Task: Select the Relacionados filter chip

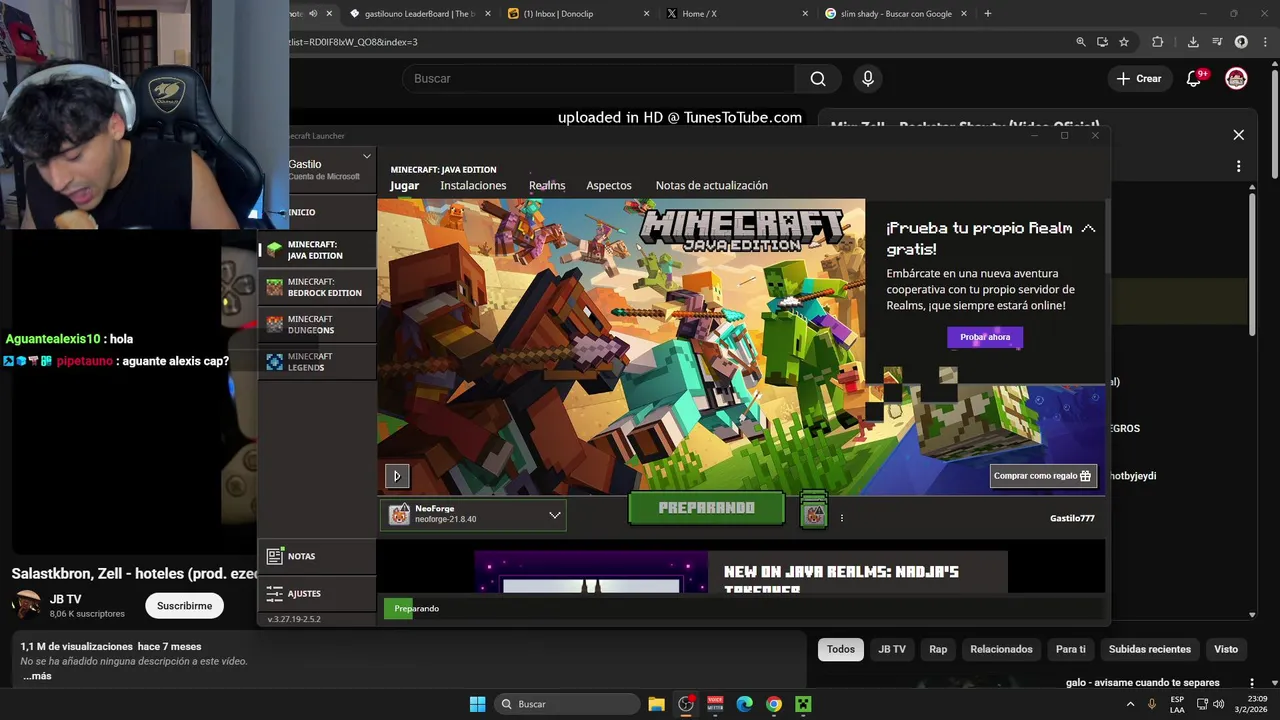Action: [1001, 650]
